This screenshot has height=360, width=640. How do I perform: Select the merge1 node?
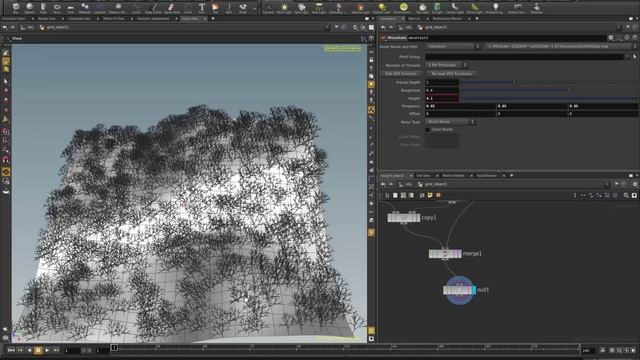click(x=445, y=254)
